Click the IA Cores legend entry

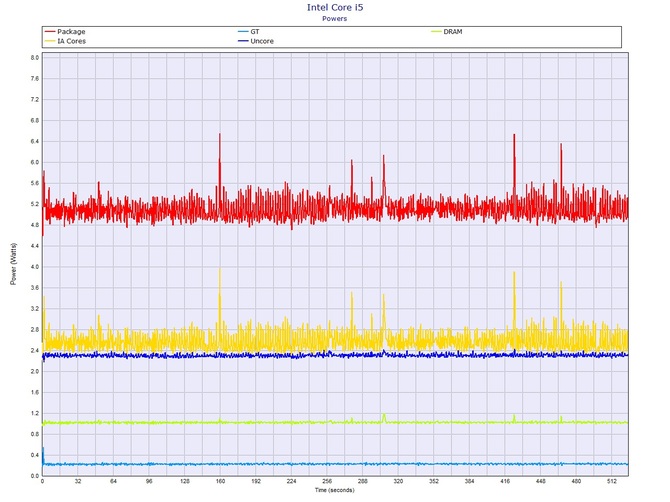(x=65, y=41)
